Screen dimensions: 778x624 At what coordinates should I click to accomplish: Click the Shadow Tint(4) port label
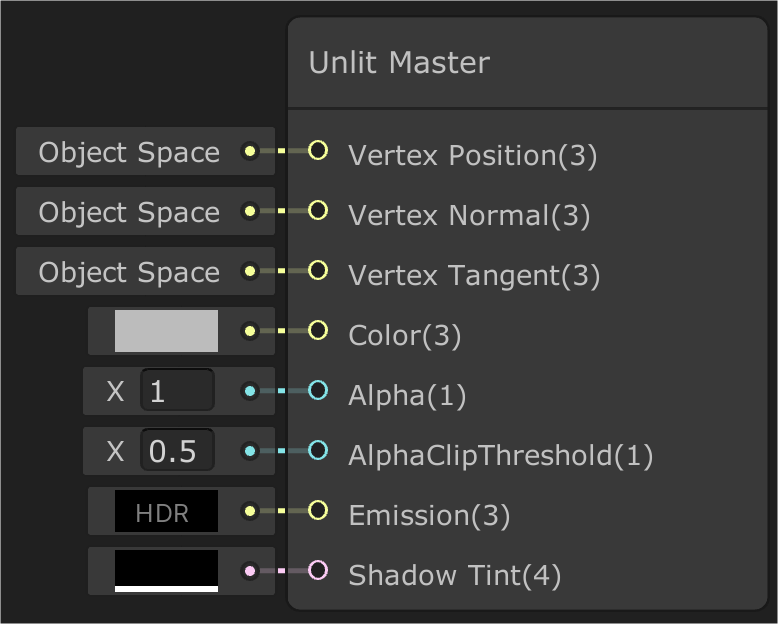(x=454, y=576)
